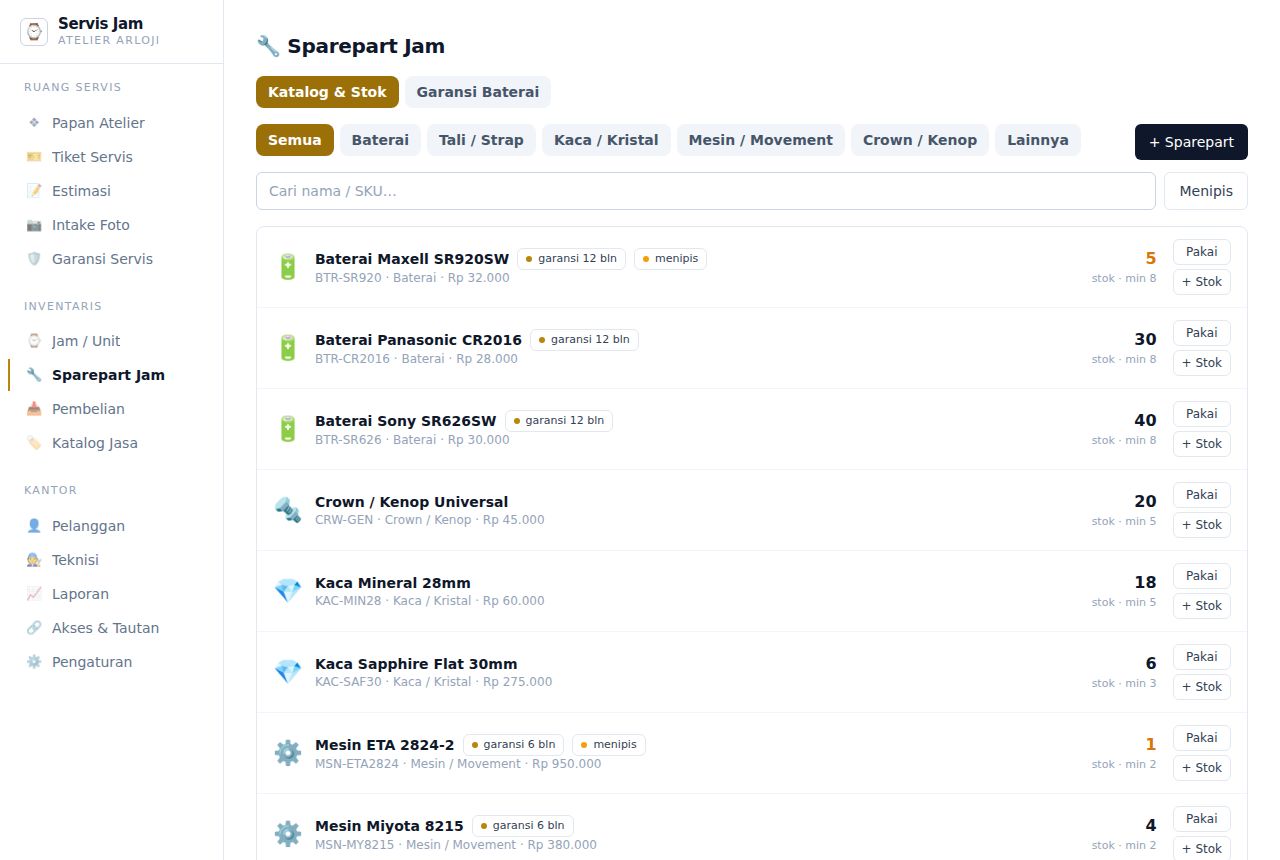The height and width of the screenshot is (860, 1280).
Task: Click the gear icon for Mesin ETA 2824-2
Action: coord(288,753)
